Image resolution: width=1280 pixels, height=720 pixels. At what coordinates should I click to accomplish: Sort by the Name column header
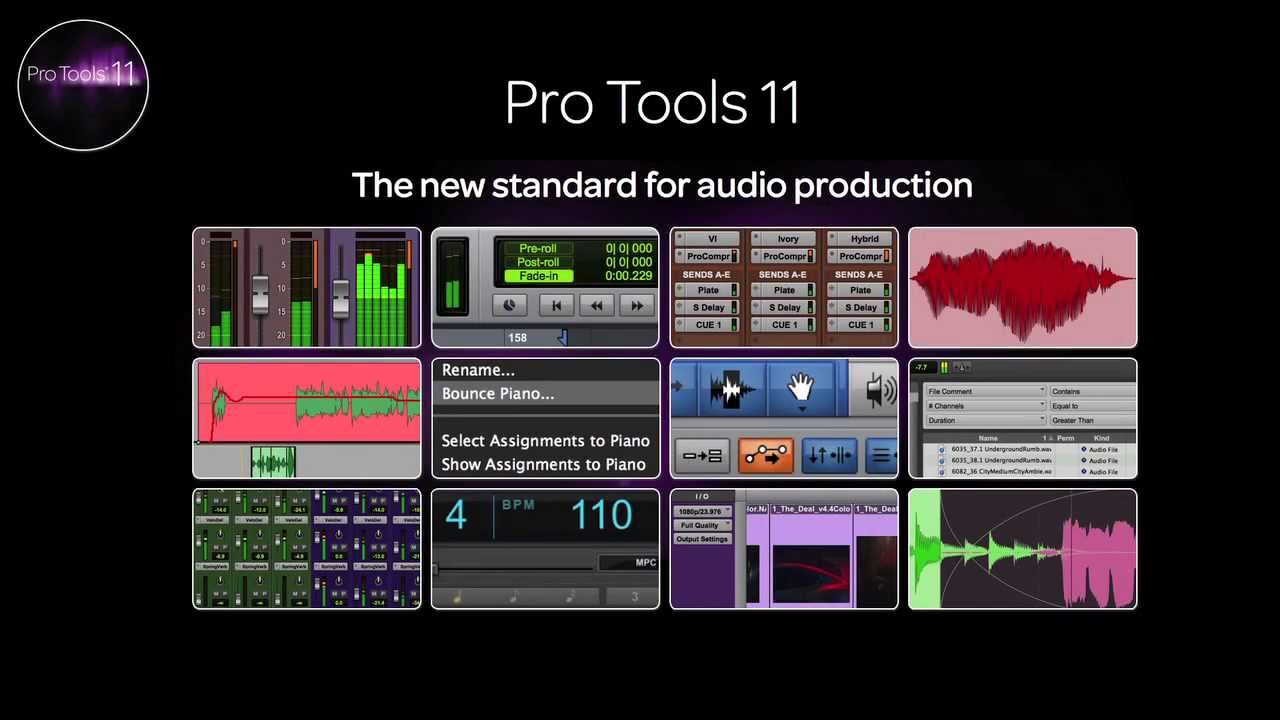tap(988, 438)
